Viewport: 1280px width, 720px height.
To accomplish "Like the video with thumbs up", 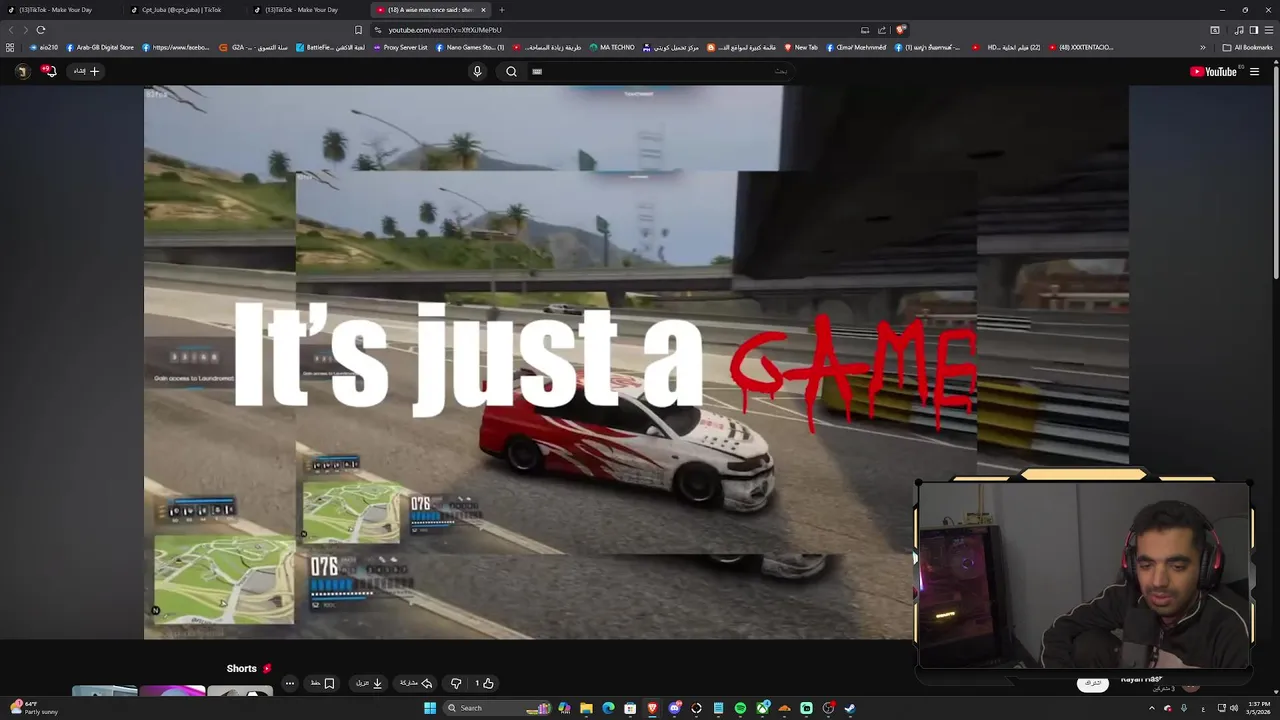I will point(484,683).
